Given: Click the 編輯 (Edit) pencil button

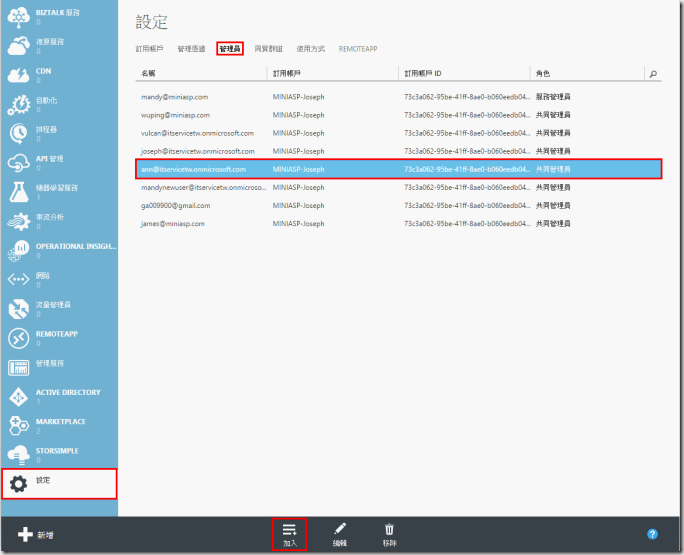Looking at the screenshot, I should (x=340, y=534).
